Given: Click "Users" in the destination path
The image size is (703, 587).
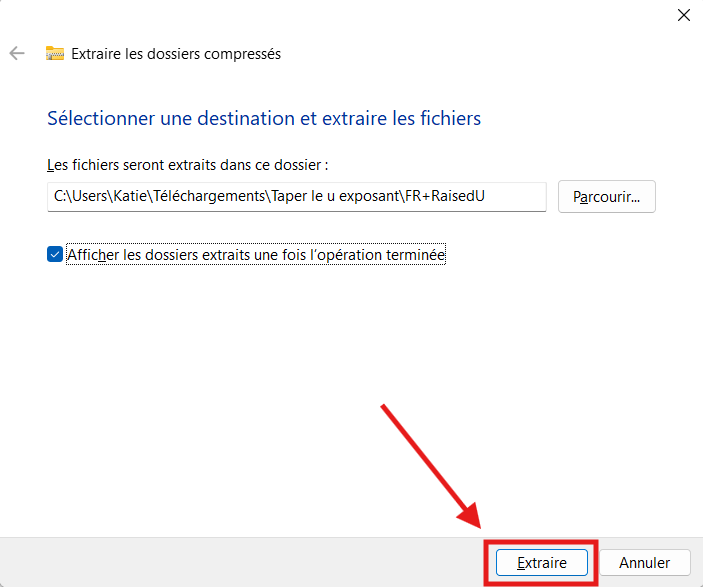Looking at the screenshot, I should tap(87, 197).
